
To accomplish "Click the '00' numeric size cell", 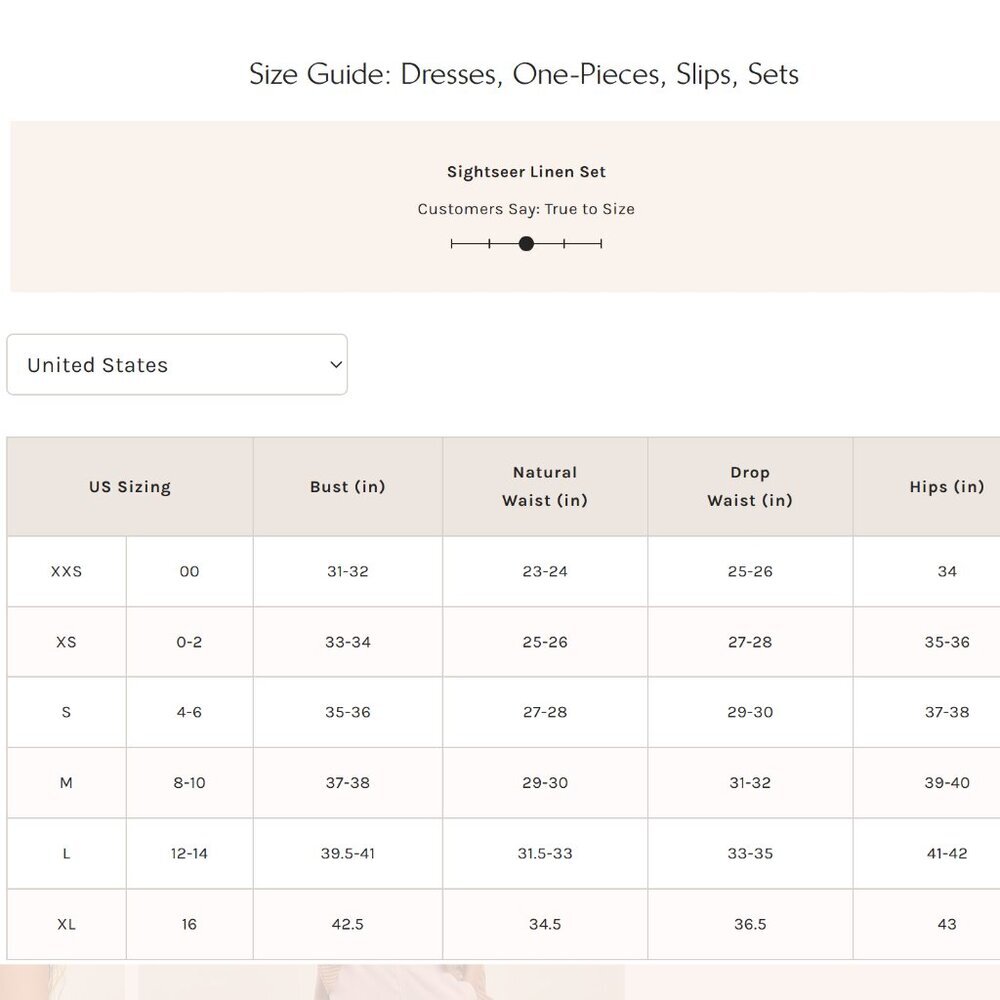I will pos(189,571).
